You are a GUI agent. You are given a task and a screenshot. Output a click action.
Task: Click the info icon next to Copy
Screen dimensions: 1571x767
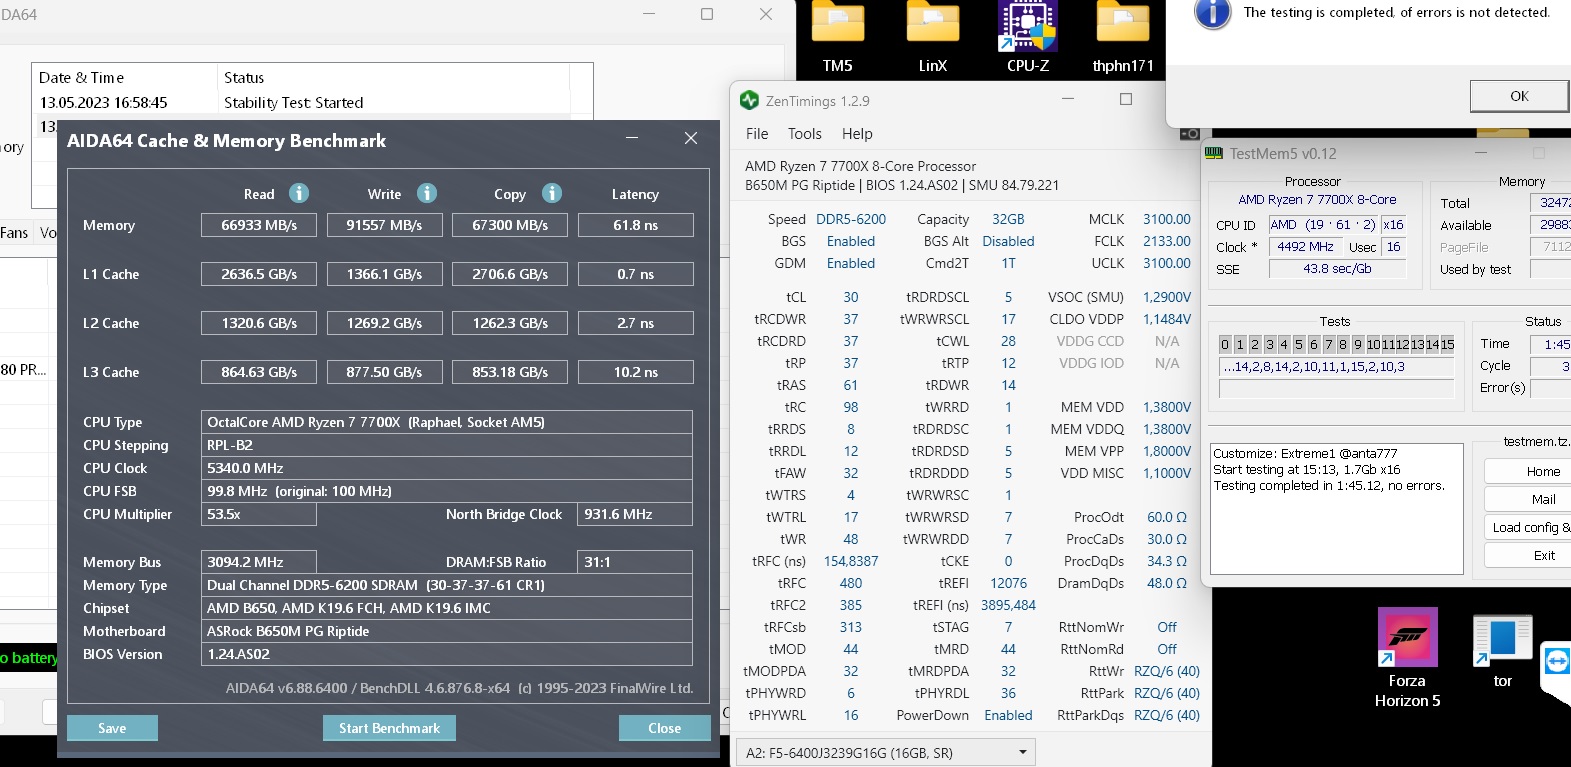point(552,193)
